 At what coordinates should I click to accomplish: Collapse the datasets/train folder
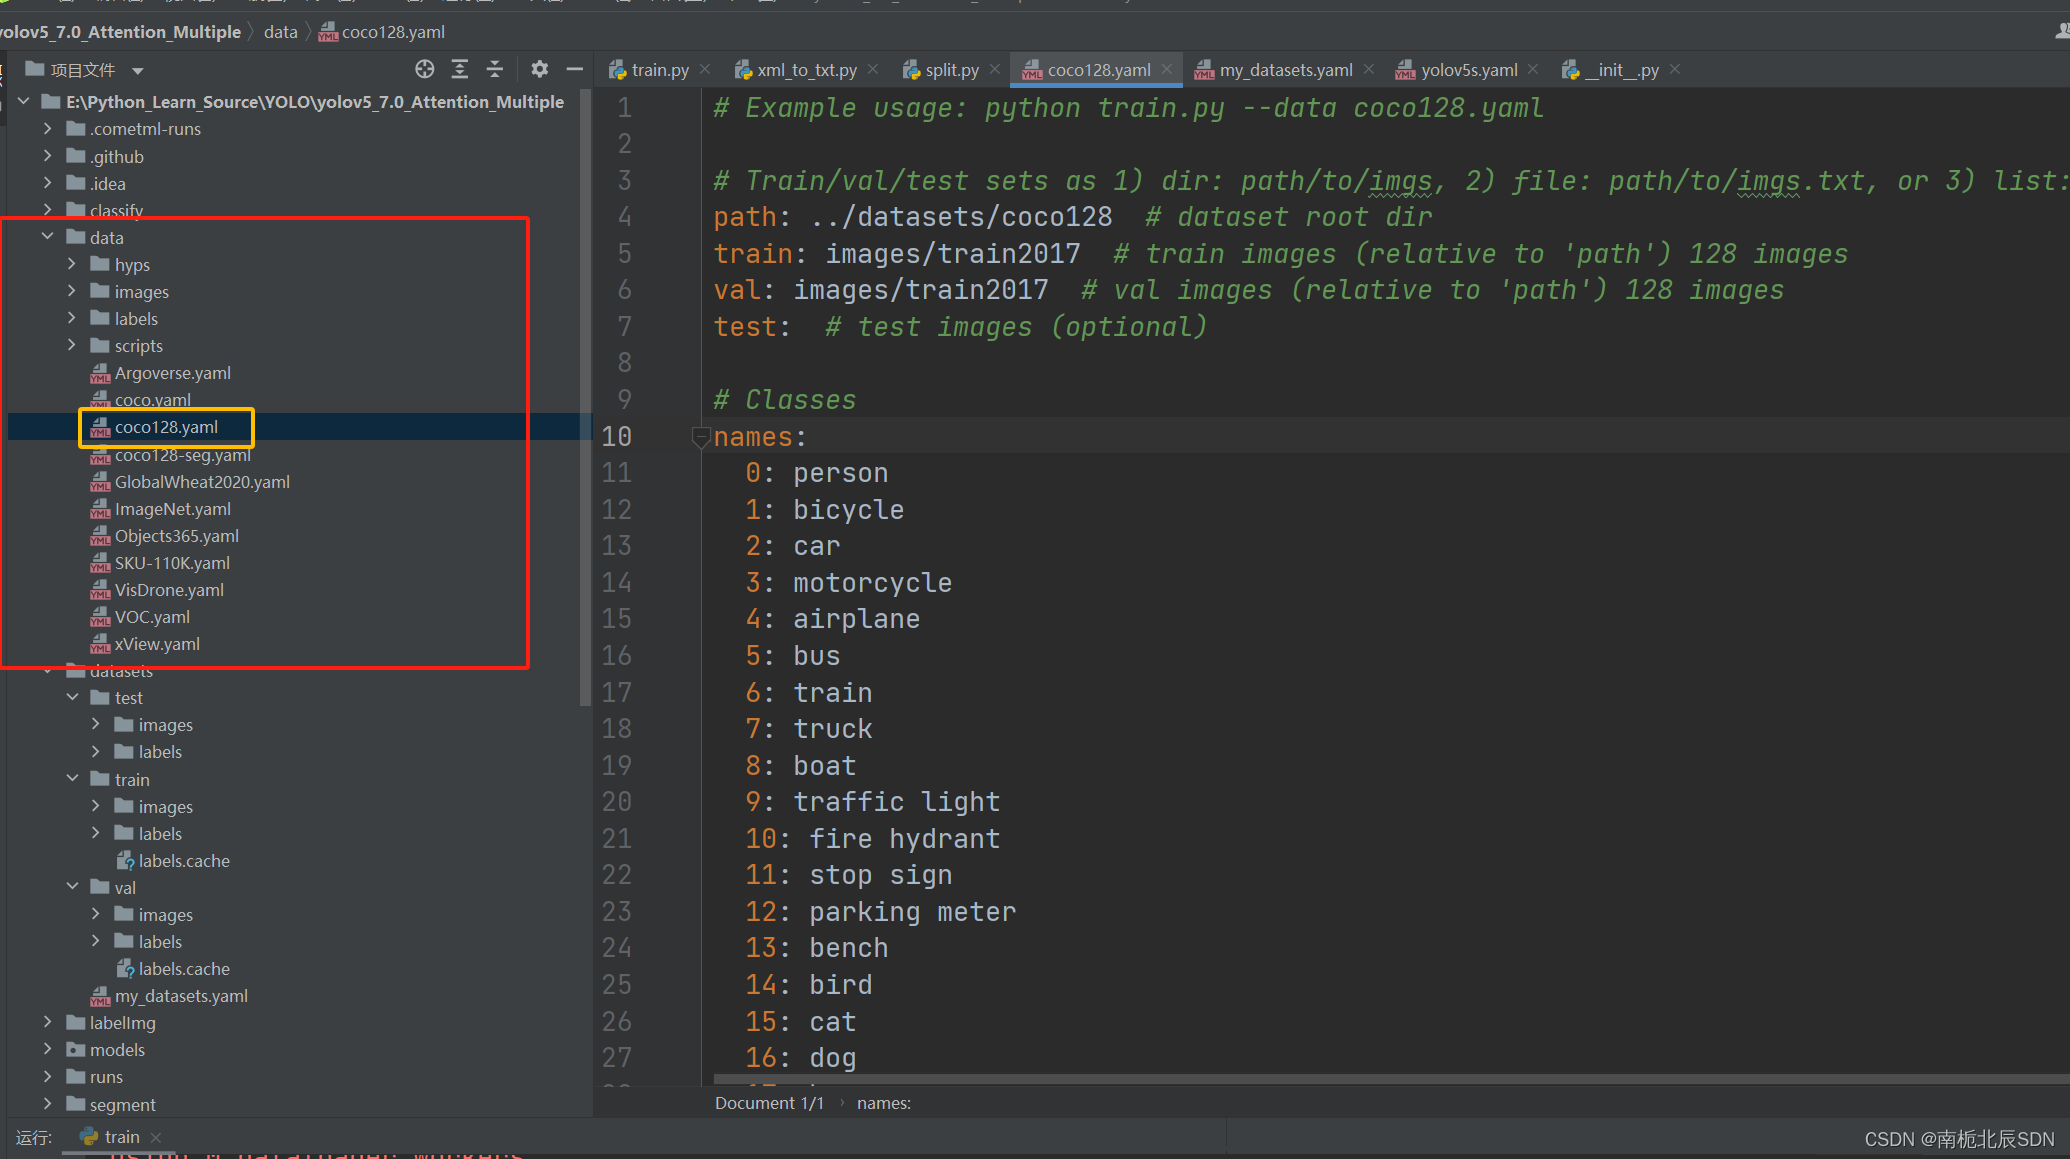click(x=72, y=779)
